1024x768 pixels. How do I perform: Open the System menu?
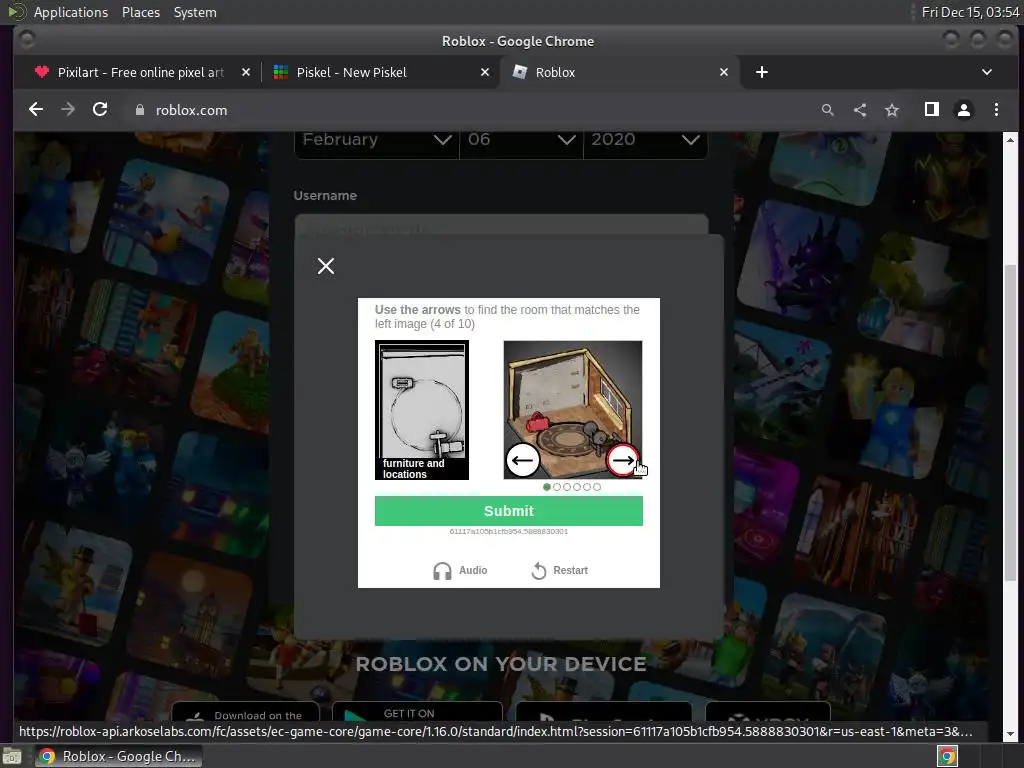(x=195, y=12)
